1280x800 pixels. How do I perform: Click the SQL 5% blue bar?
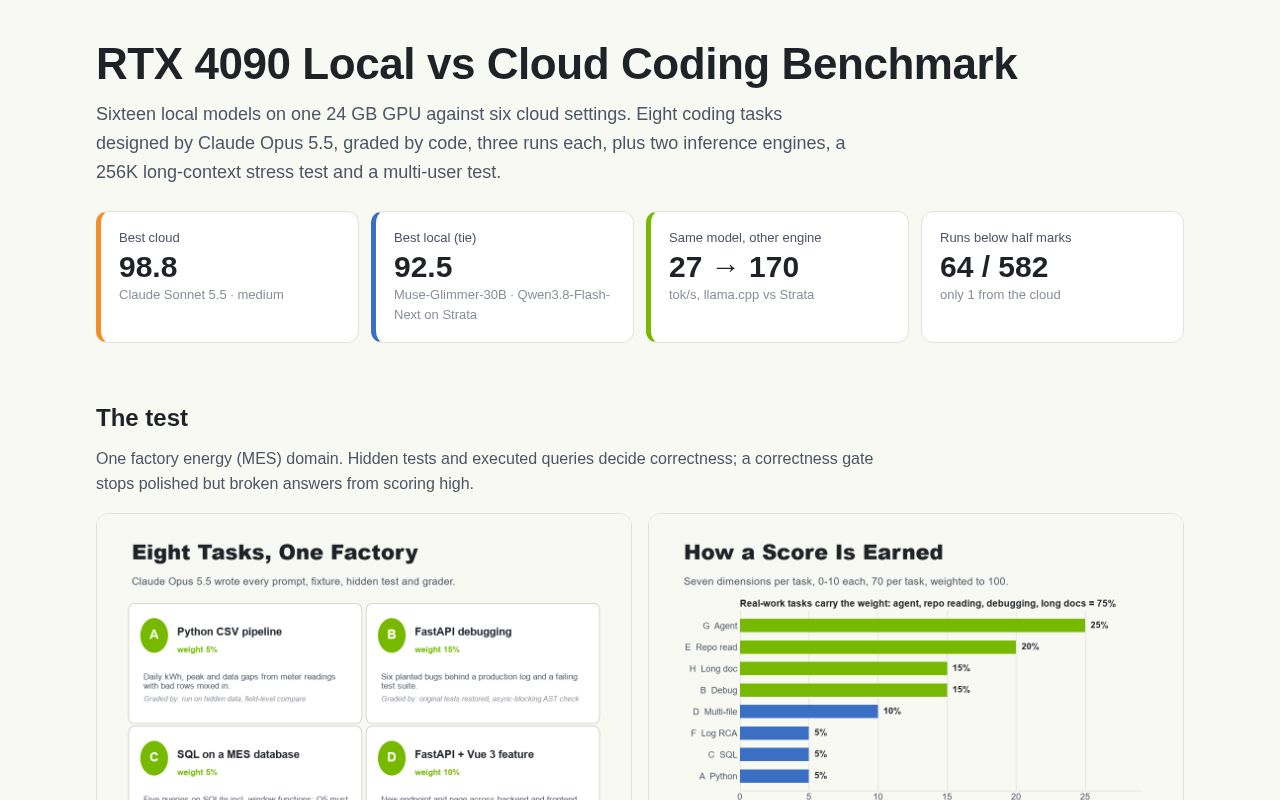(x=774, y=754)
